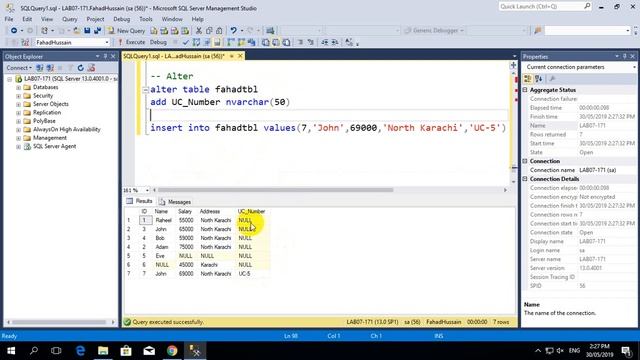Open the Tools menu
This screenshot has width=640, height=360.
(x=146, y=19)
